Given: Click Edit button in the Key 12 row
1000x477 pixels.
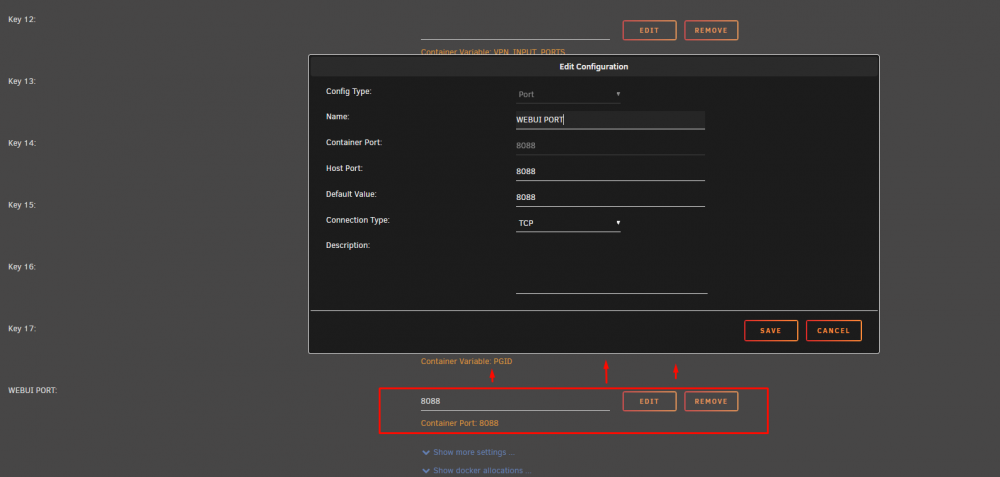Looking at the screenshot, I should coord(649,30).
